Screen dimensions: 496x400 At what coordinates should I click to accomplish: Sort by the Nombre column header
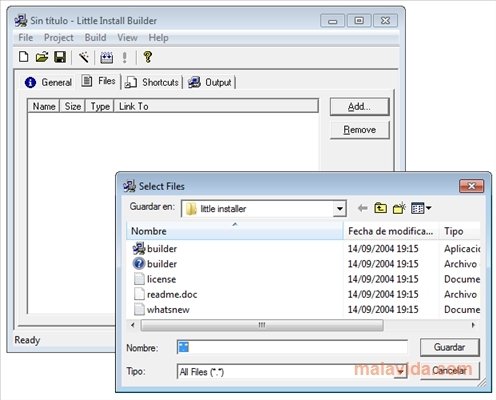click(x=235, y=231)
